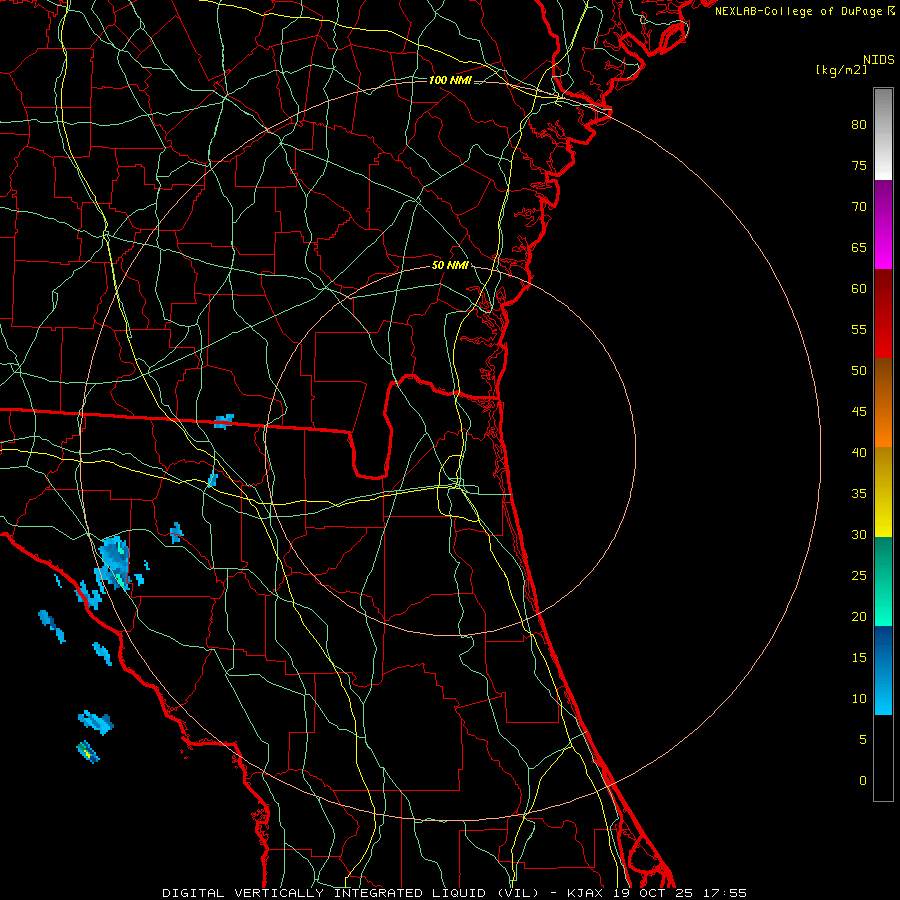Screen dimensions: 900x900
Task: Click the scale value 30
Action: click(x=859, y=534)
